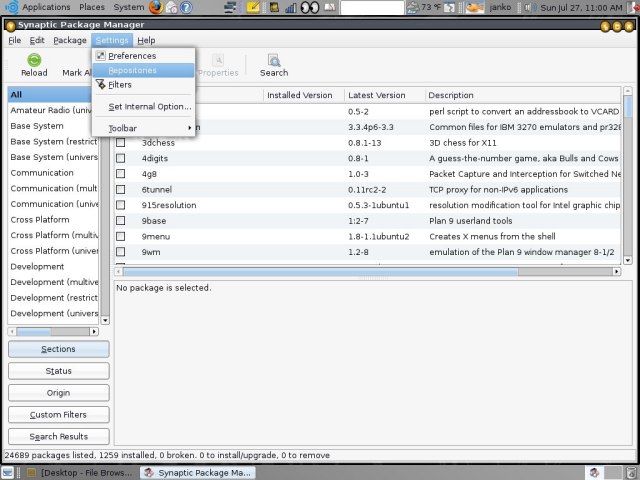Open the File menu
The height and width of the screenshot is (480, 640).
(14, 40)
